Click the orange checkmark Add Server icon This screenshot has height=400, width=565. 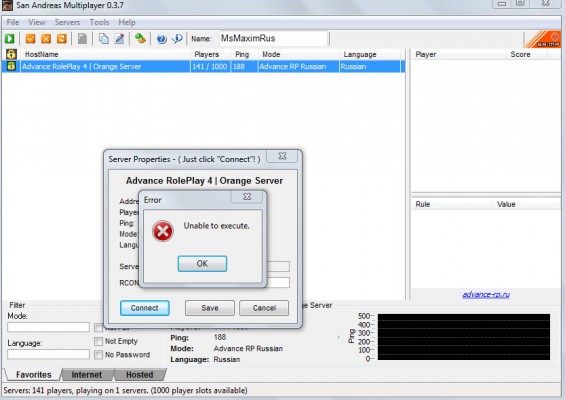click(x=30, y=39)
